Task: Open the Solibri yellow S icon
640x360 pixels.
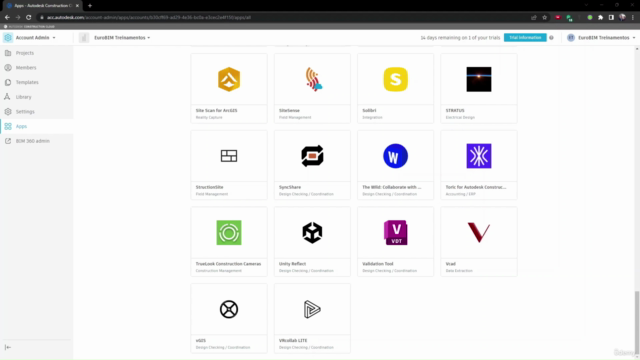Action: (395, 79)
